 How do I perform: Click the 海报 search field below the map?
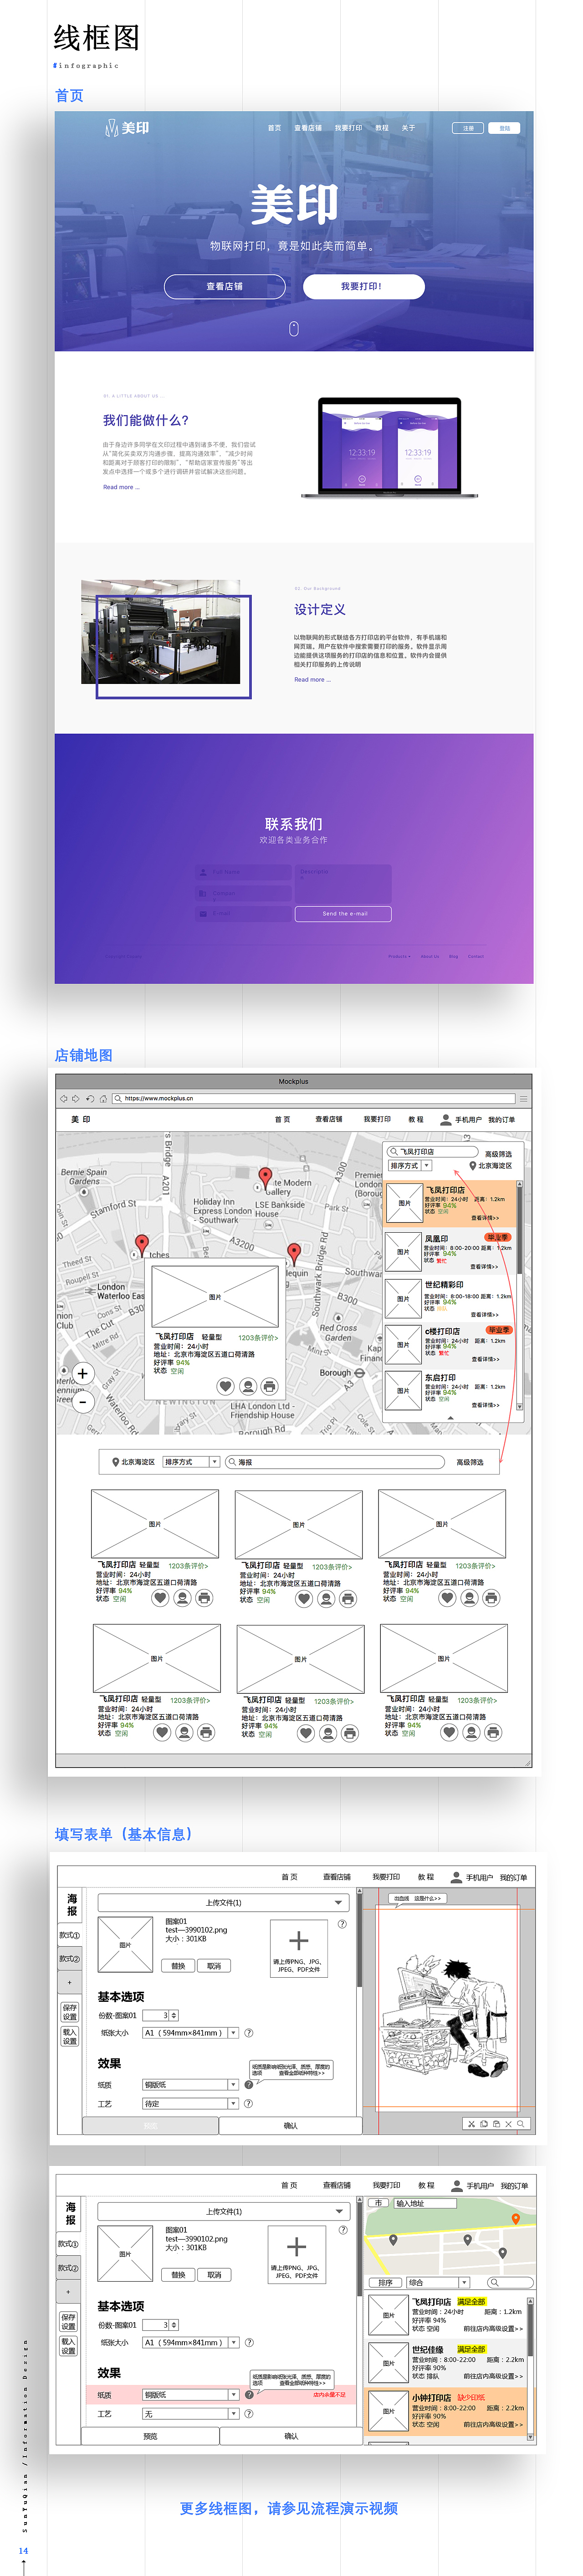click(x=335, y=1462)
